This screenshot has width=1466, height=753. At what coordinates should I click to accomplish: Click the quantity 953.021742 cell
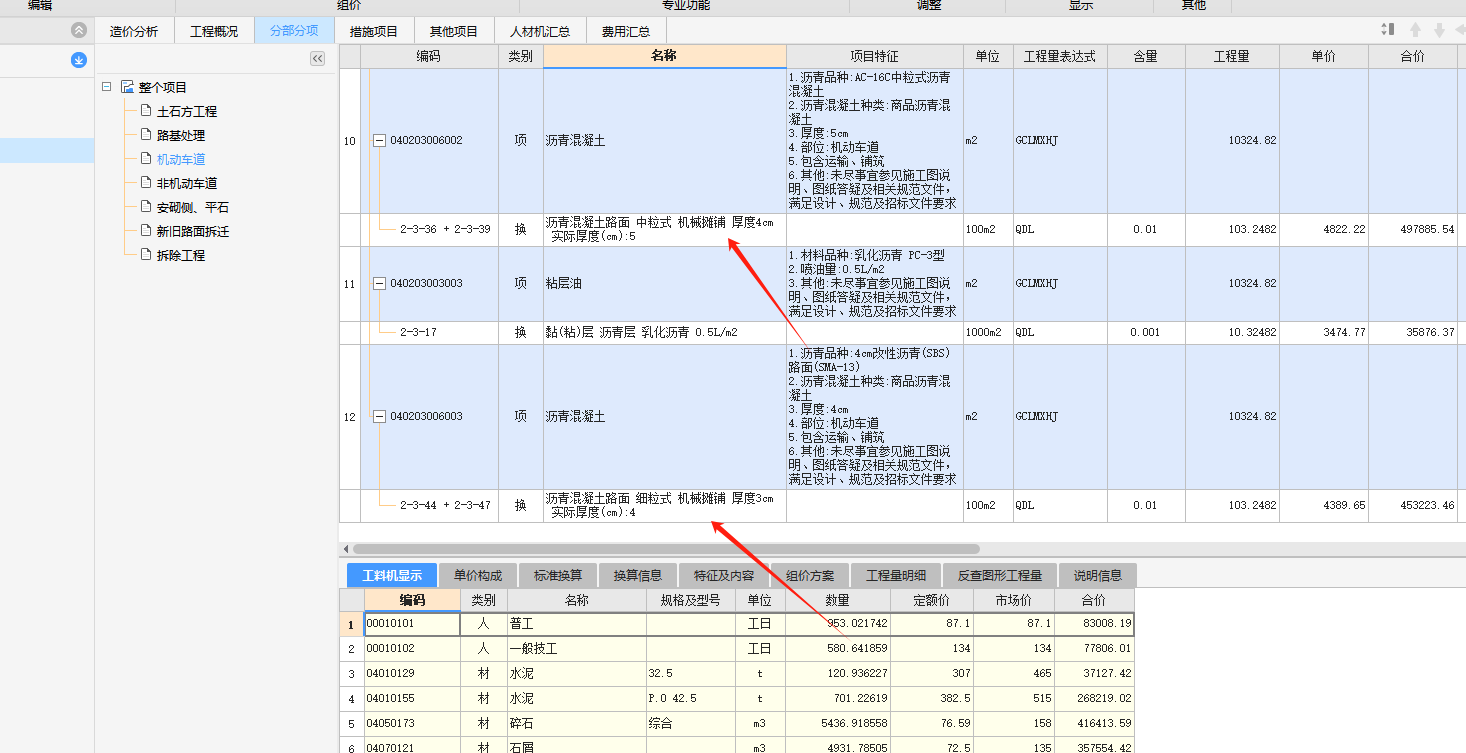[x=838, y=623]
